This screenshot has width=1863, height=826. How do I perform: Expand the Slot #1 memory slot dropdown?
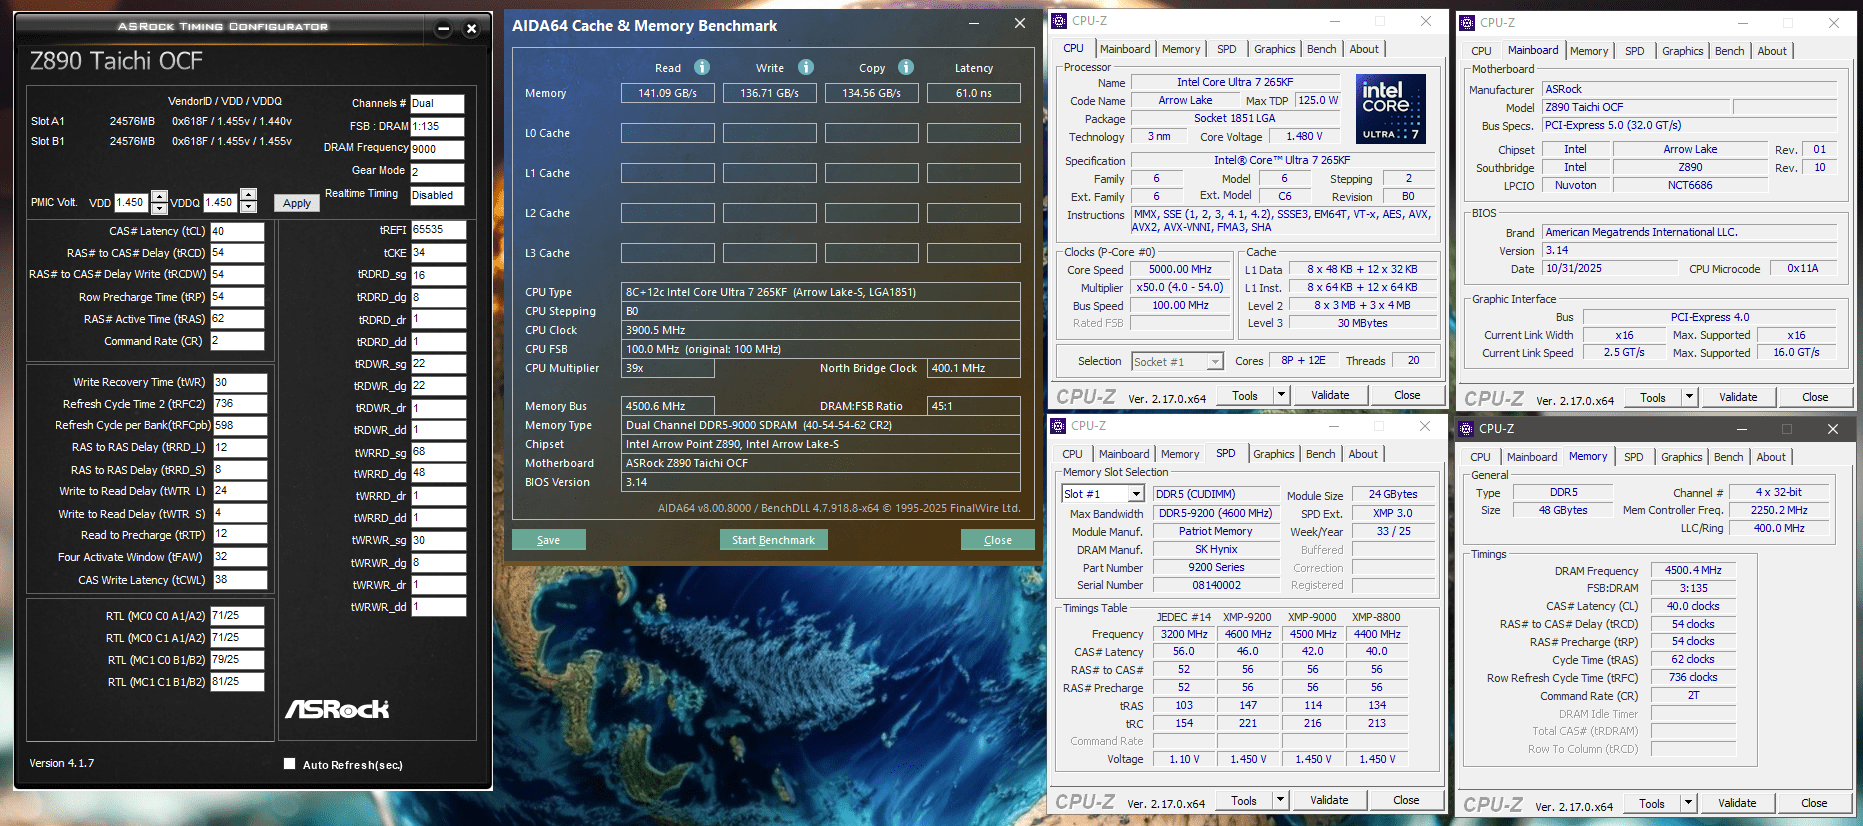click(x=1136, y=494)
